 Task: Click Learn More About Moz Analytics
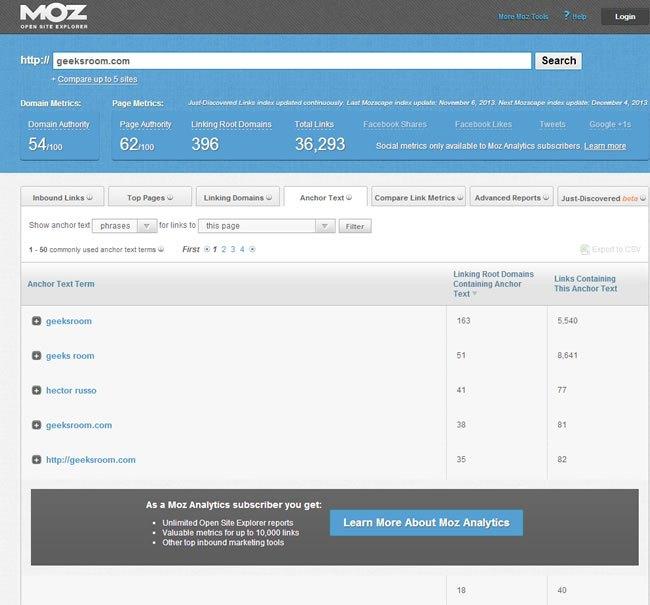coord(426,522)
